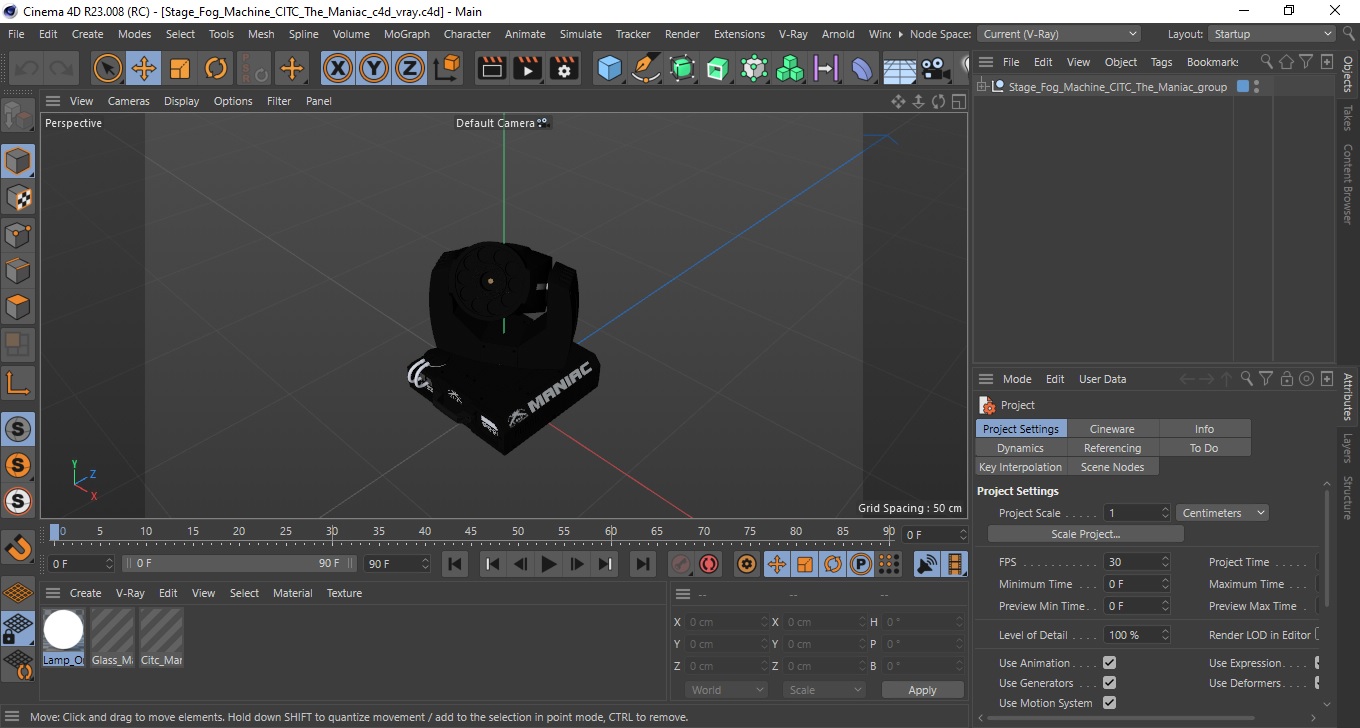Add a Floor environment object

coord(899,68)
